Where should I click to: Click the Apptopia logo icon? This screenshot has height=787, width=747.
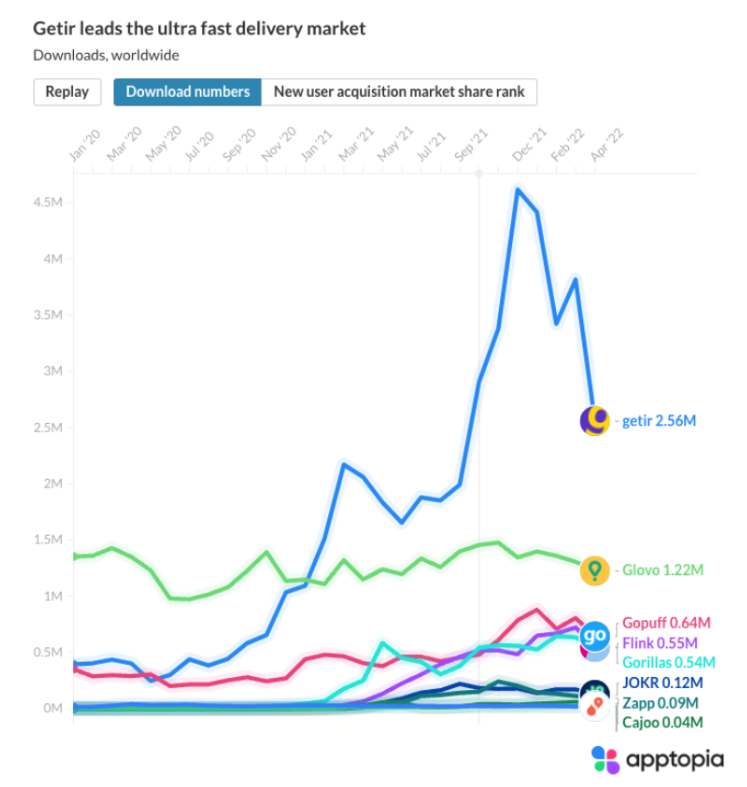coord(605,759)
